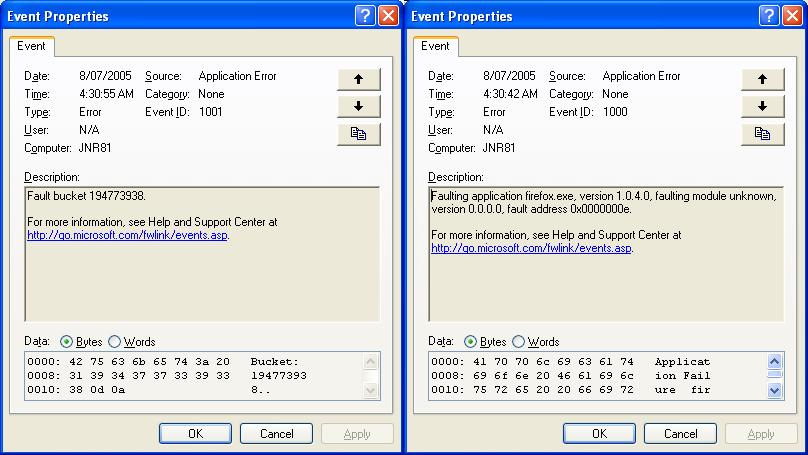This screenshot has width=808, height=455.
Task: Click the up arrow button in Event 1000 window
Action: (763, 79)
